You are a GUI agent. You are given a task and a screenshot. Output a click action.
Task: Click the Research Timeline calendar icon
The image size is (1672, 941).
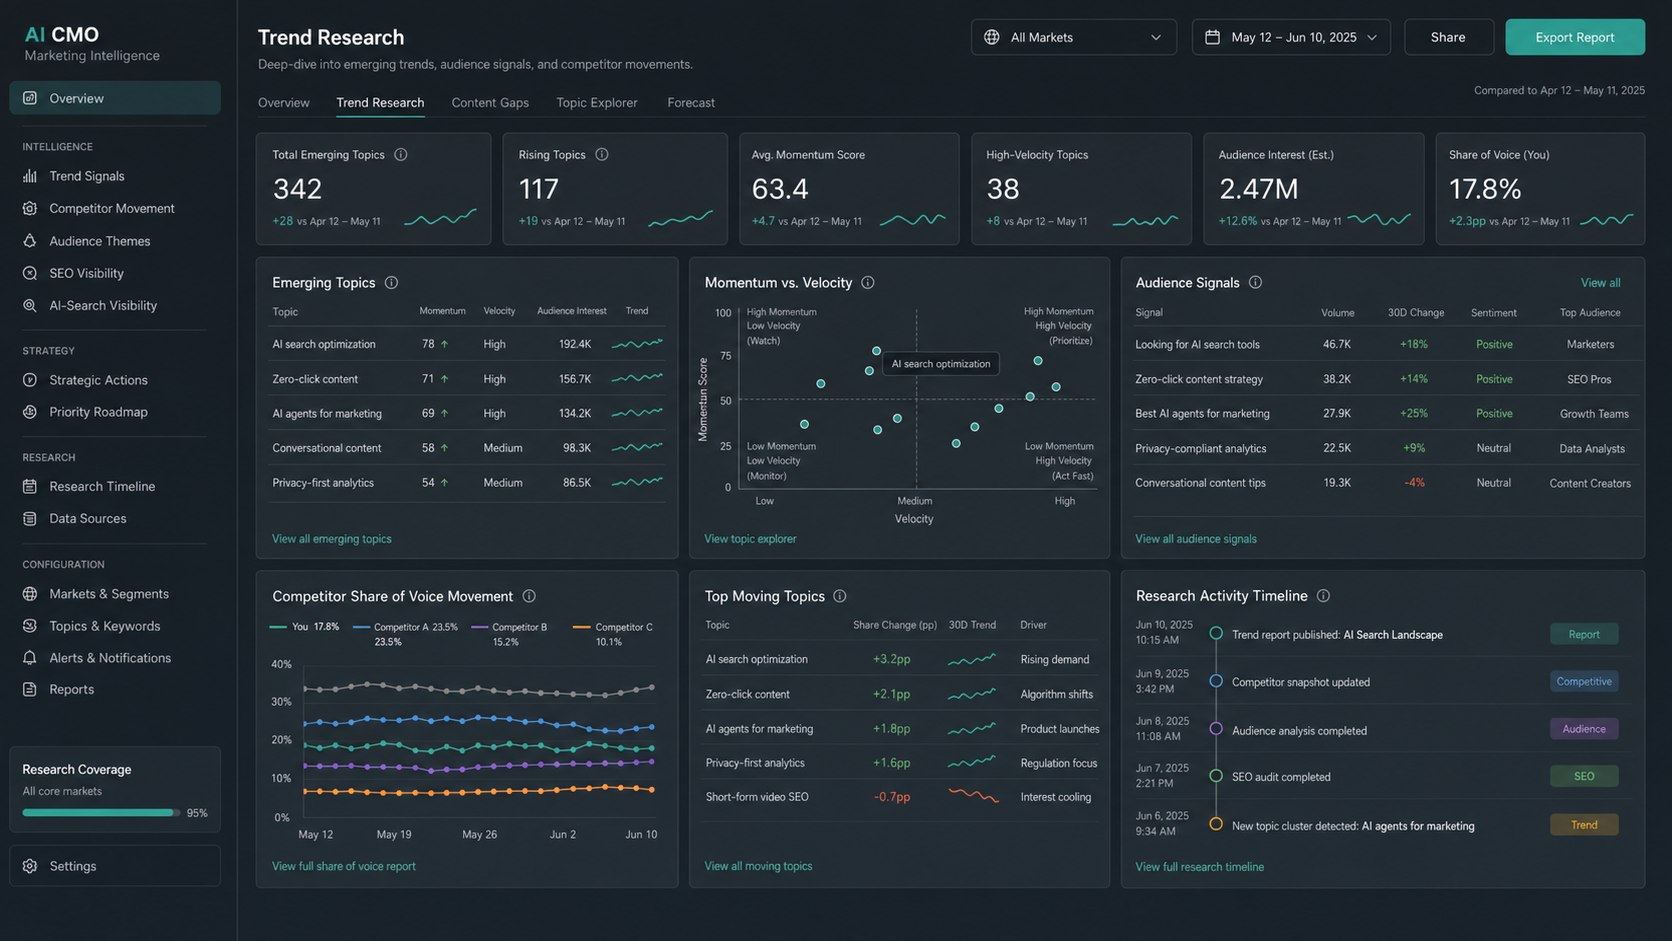point(30,486)
